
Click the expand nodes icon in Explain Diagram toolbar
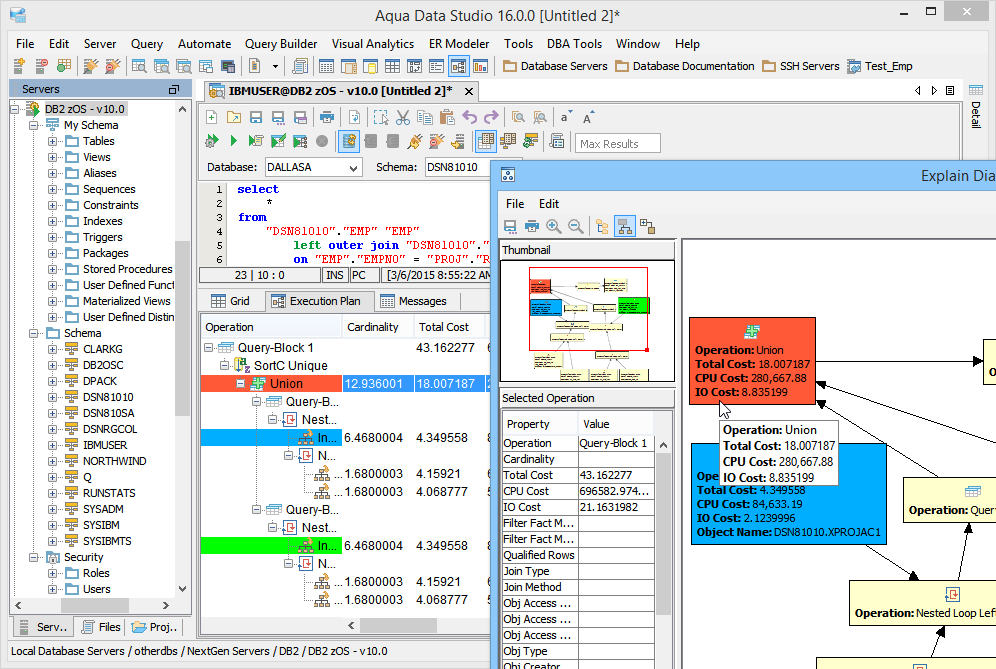(x=647, y=226)
